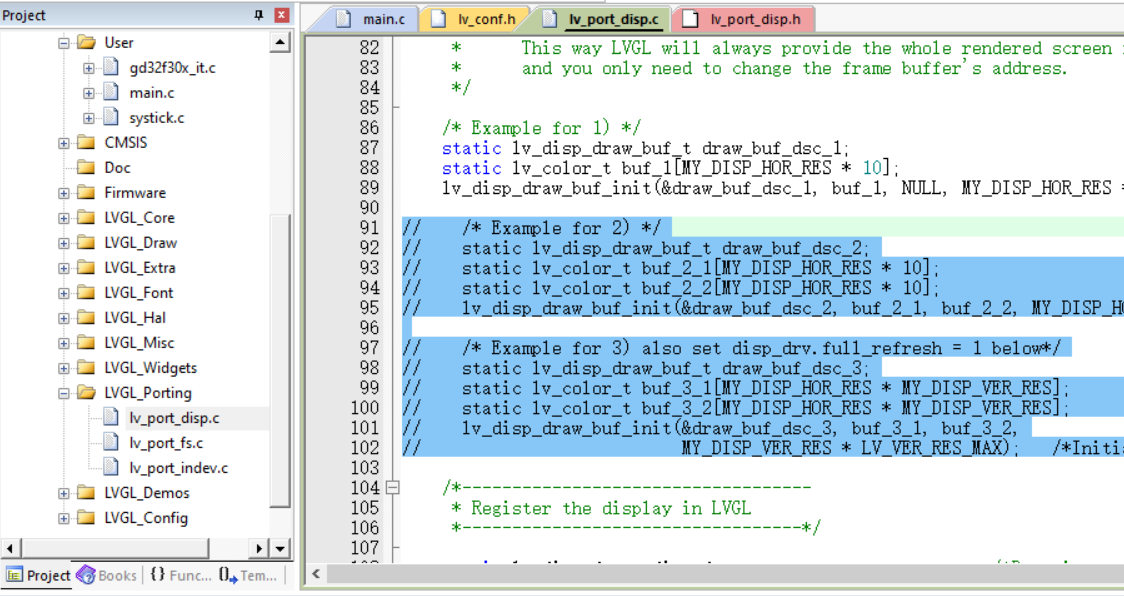Open the Templates tab

(248, 575)
